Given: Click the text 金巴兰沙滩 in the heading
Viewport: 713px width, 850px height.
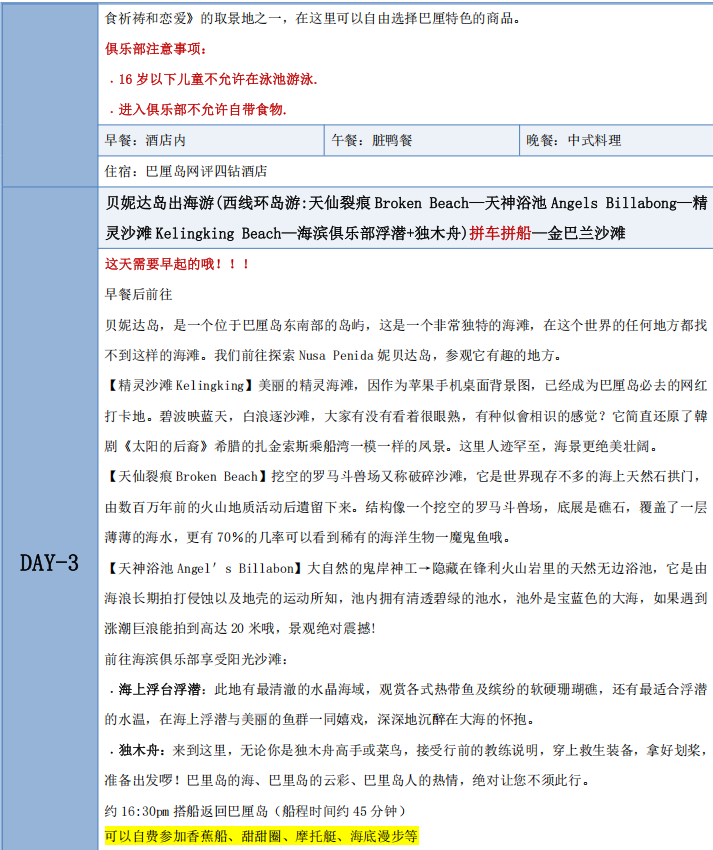Looking at the screenshot, I should point(587,233).
